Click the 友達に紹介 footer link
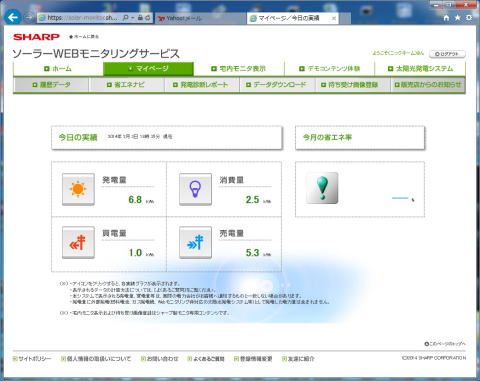Screen dimensions: 480x381 point(298,359)
